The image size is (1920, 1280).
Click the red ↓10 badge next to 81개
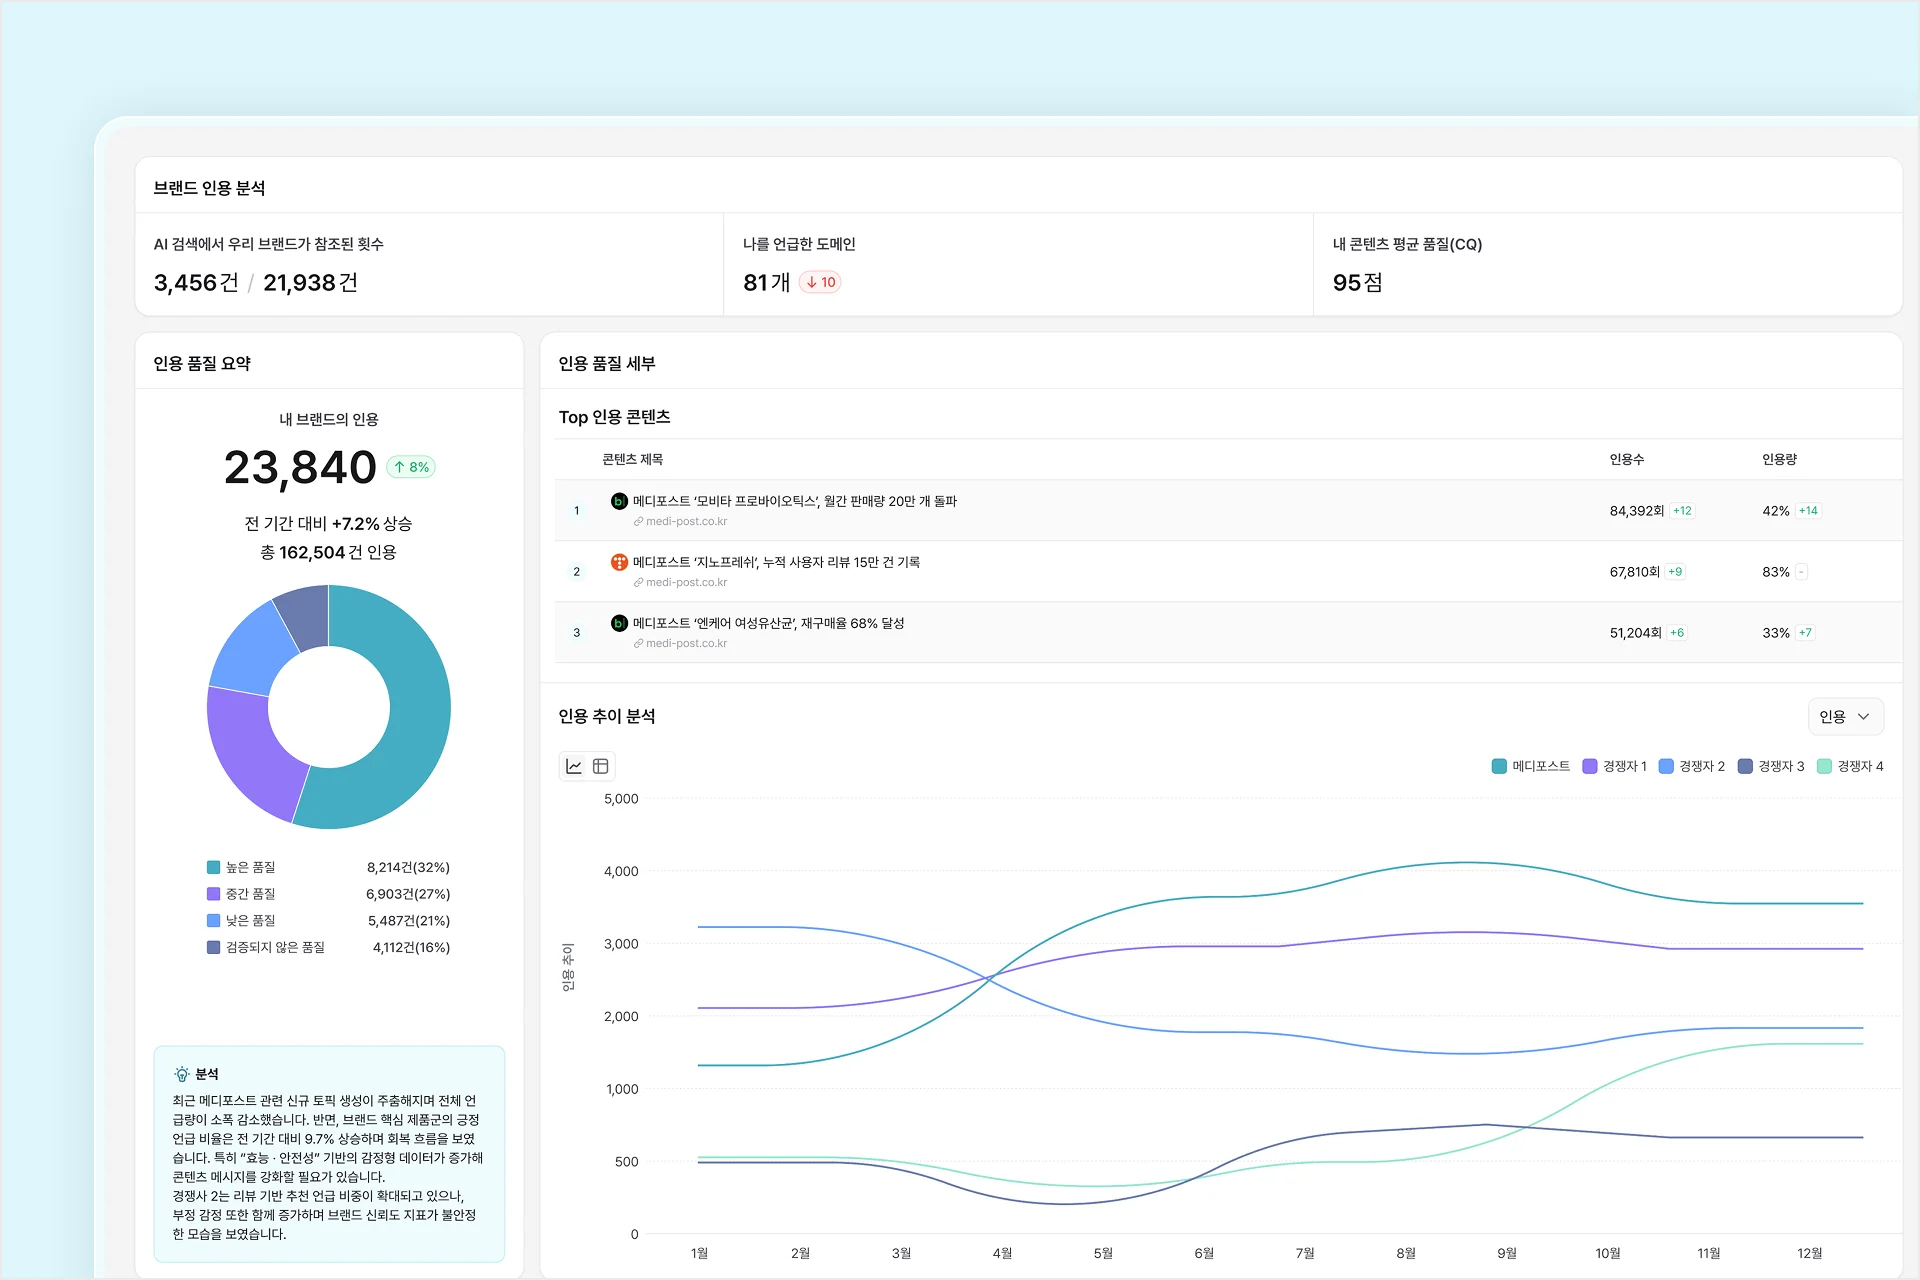click(820, 282)
